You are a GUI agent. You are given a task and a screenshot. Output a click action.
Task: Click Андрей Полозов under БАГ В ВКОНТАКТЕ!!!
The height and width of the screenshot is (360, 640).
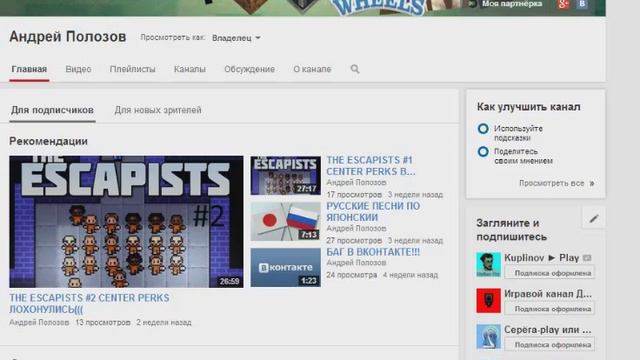[x=356, y=263]
